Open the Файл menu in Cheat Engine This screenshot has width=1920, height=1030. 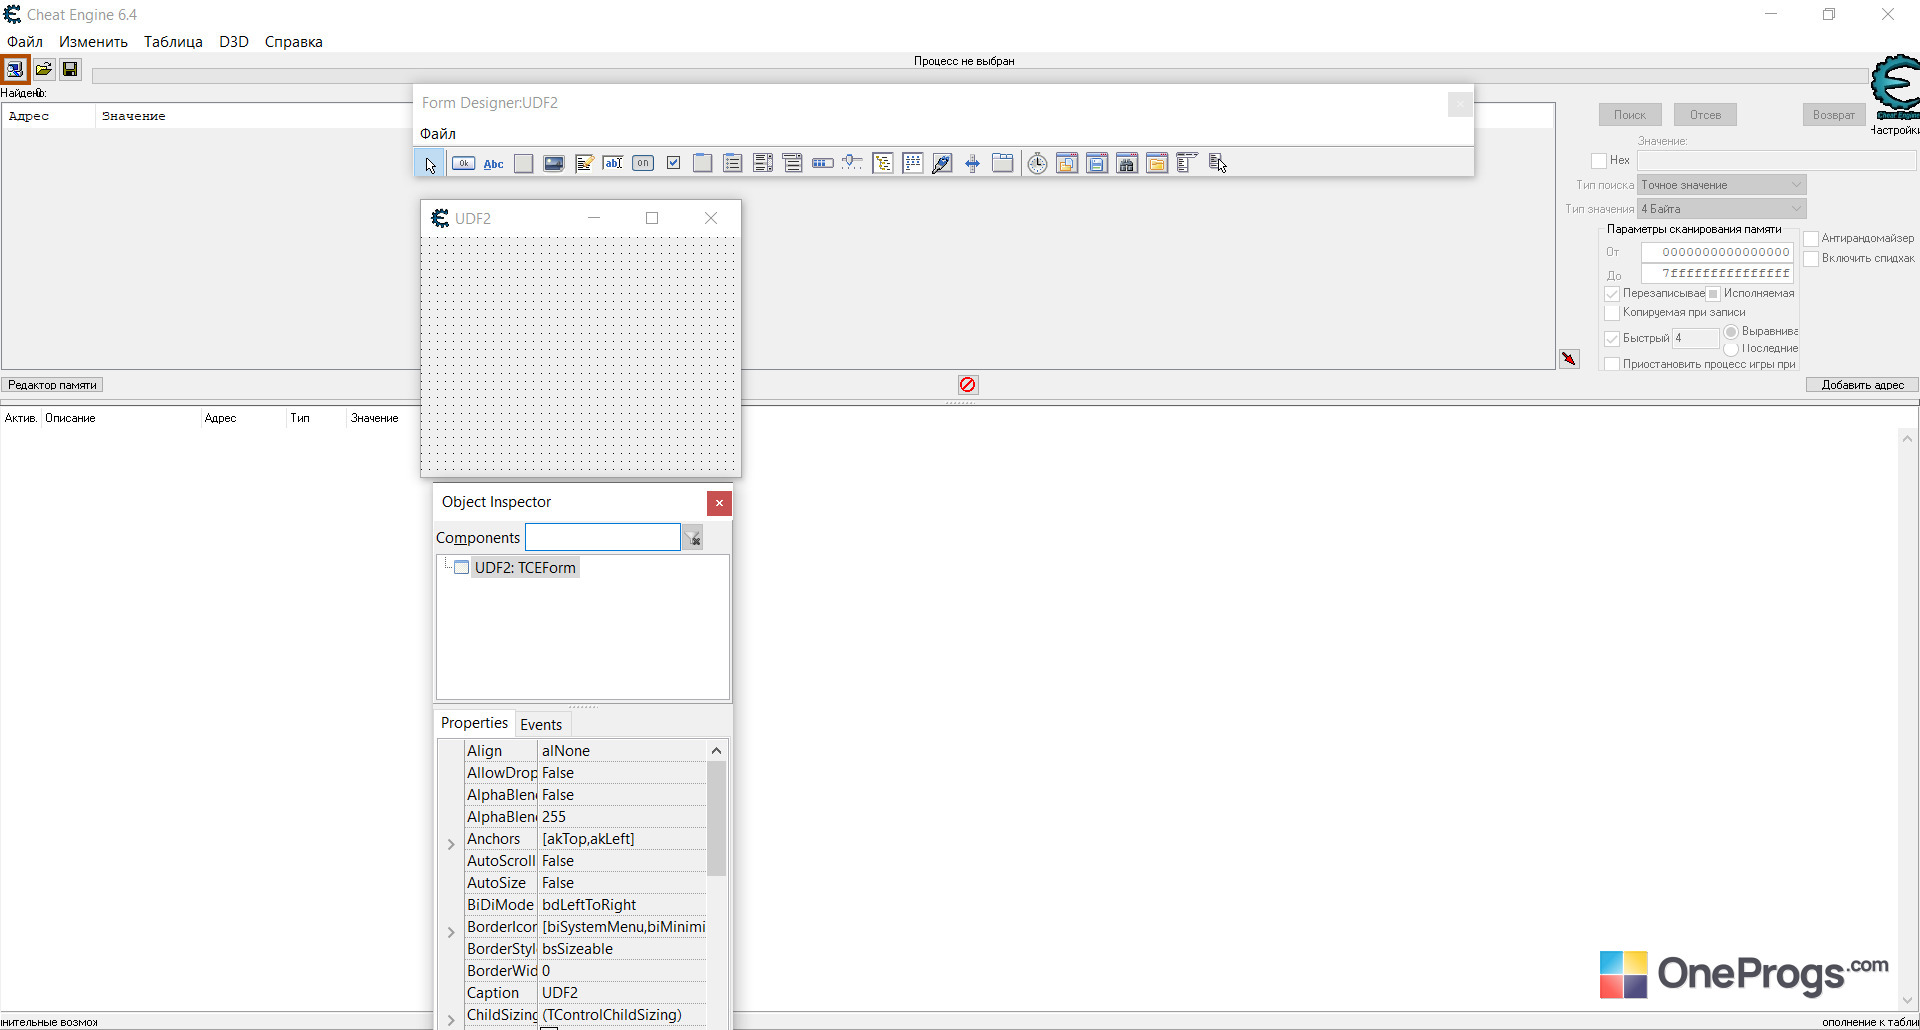(x=25, y=42)
